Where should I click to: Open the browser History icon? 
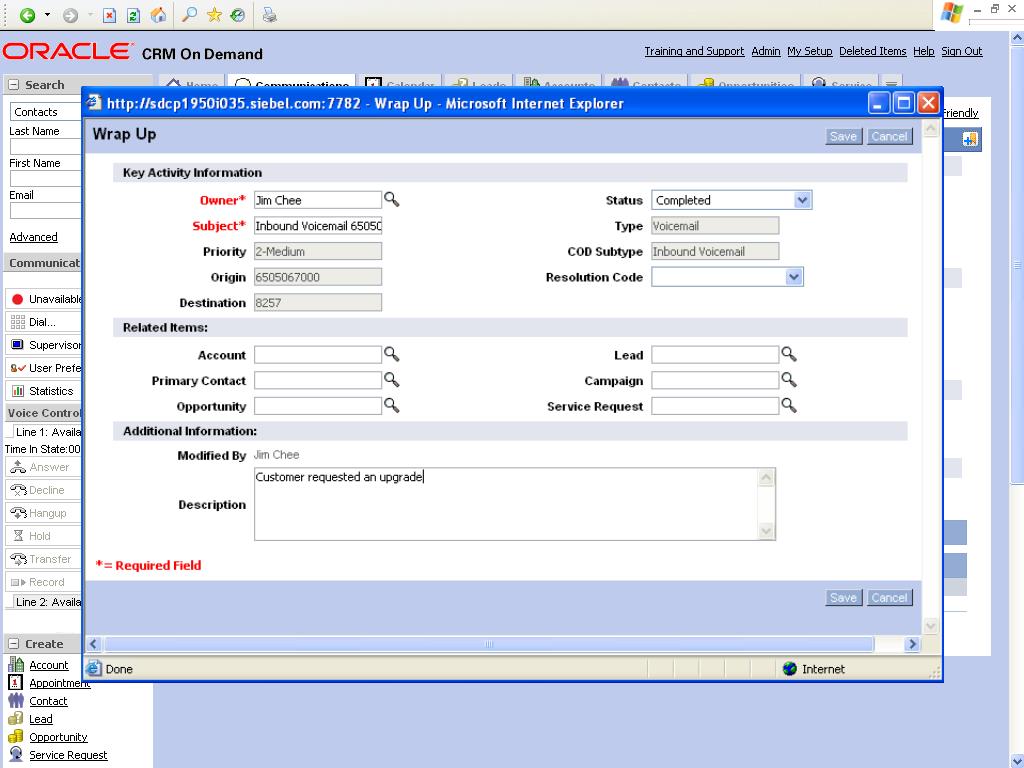(x=238, y=15)
